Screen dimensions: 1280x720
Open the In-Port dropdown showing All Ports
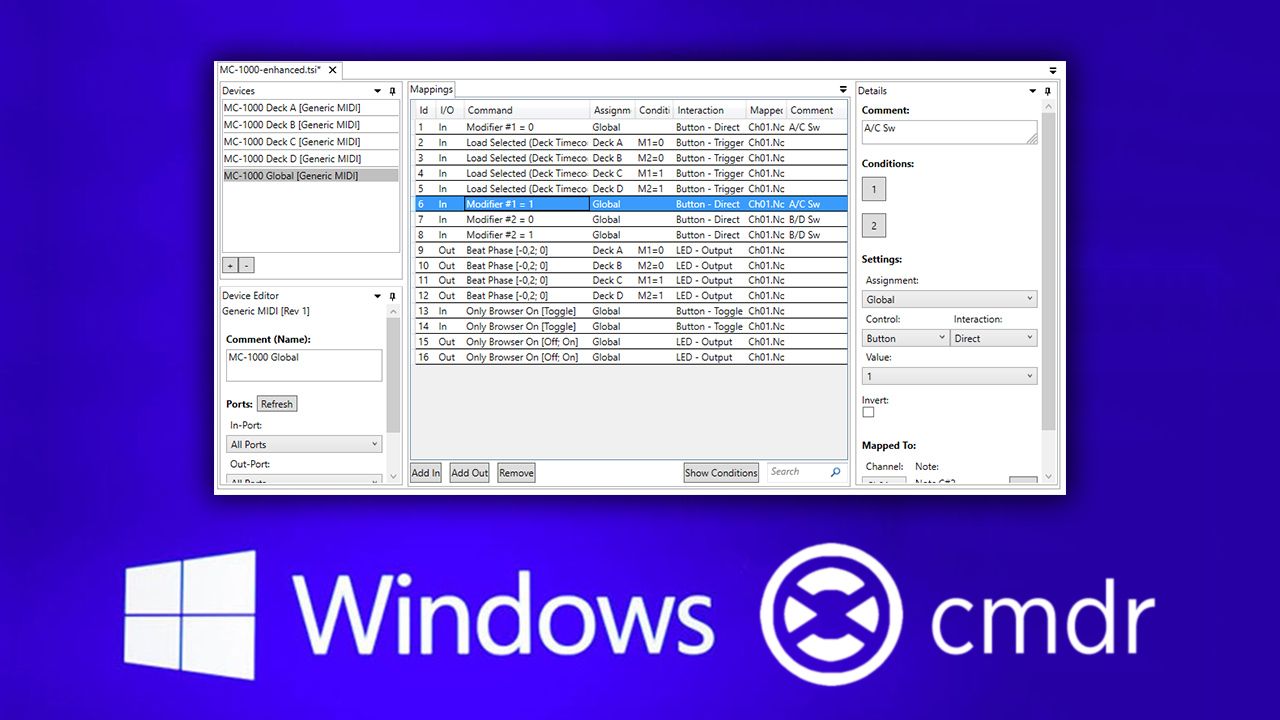(x=305, y=444)
